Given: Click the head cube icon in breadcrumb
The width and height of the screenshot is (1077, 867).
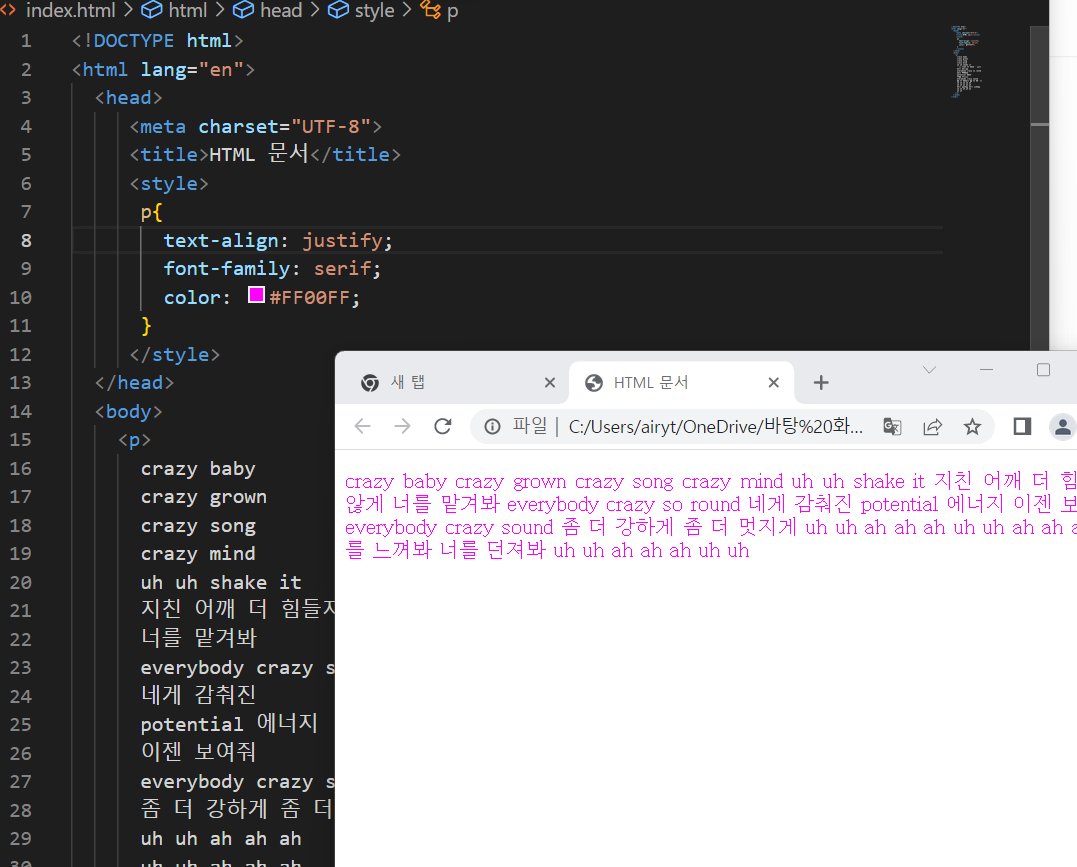Looking at the screenshot, I should pyautogui.click(x=243, y=10).
